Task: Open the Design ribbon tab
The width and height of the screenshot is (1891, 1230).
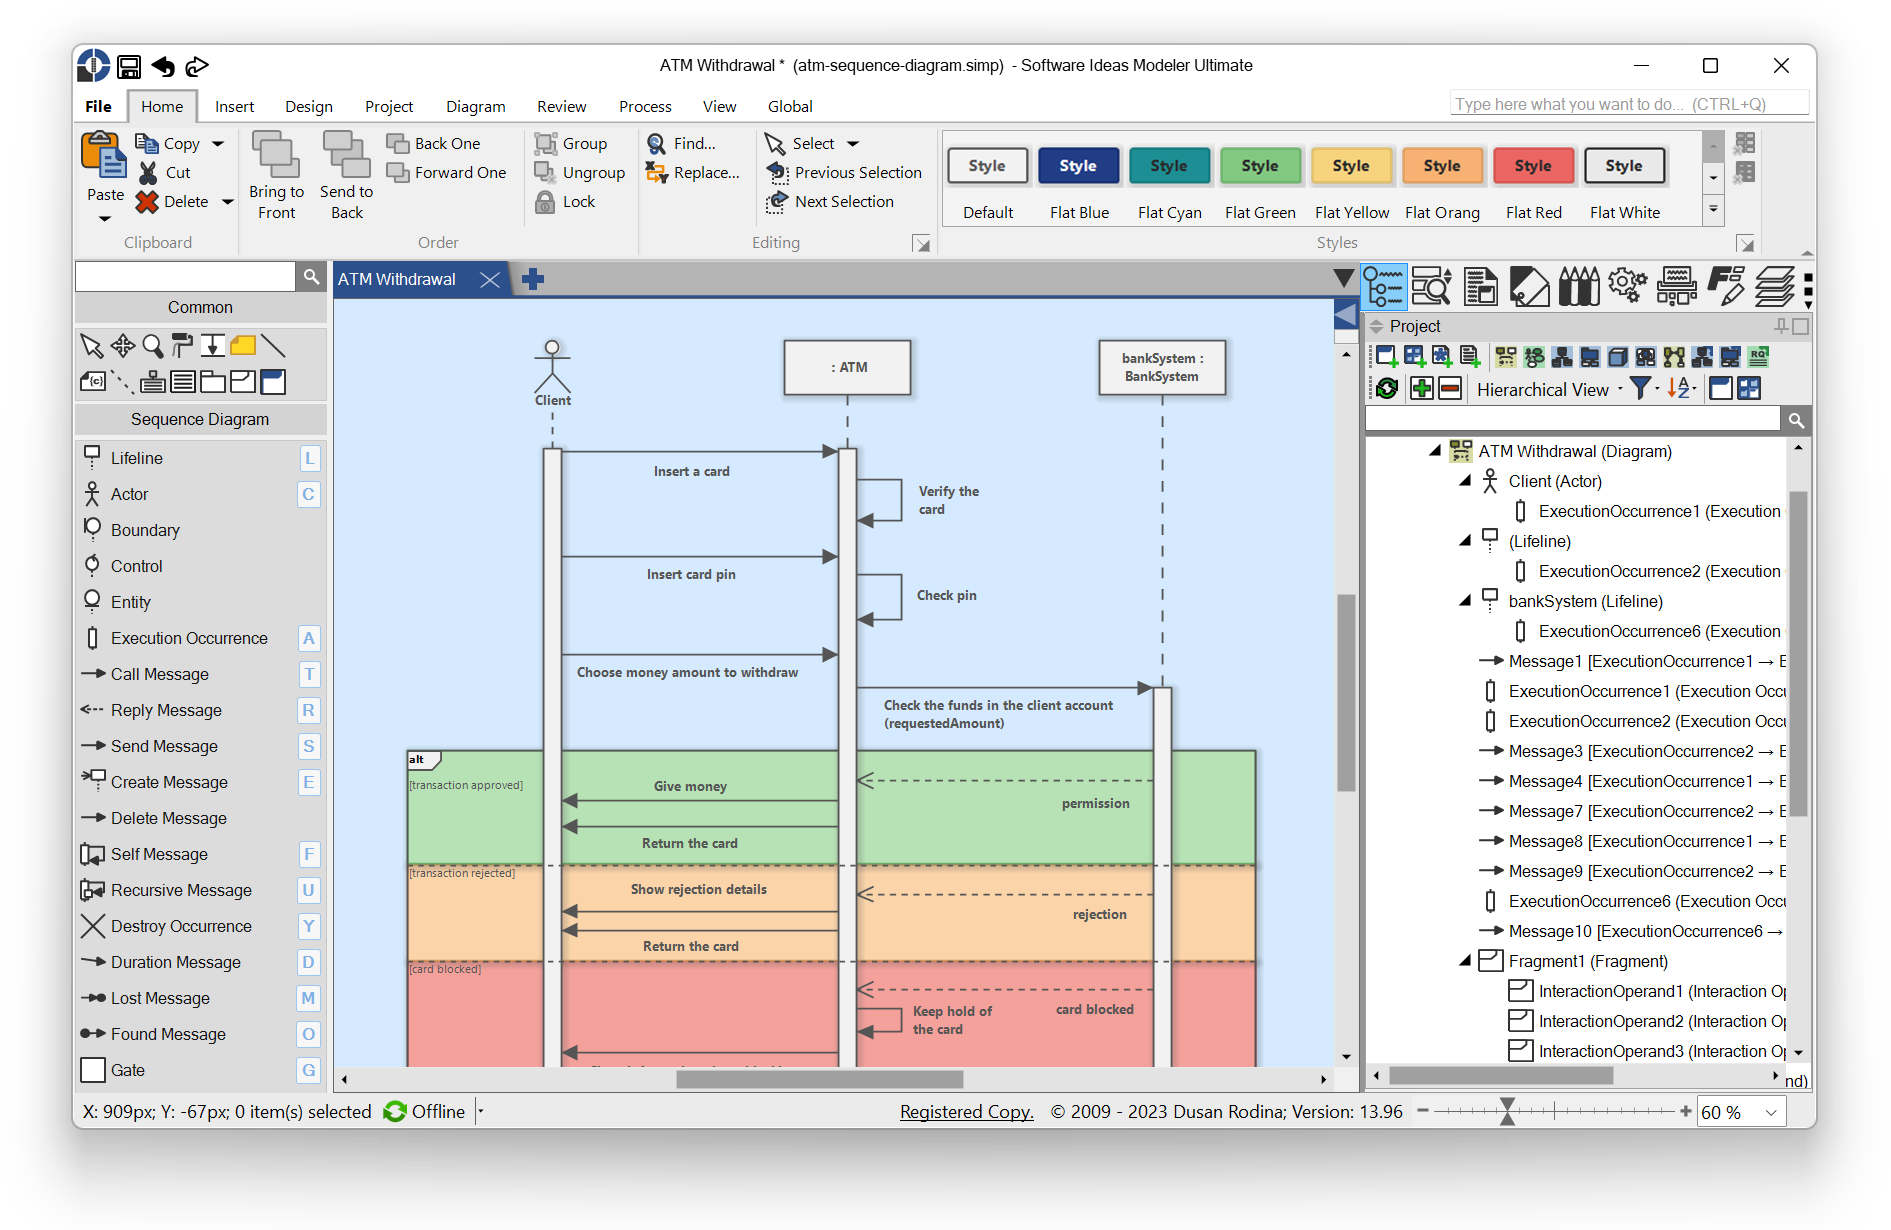Action: 308,106
